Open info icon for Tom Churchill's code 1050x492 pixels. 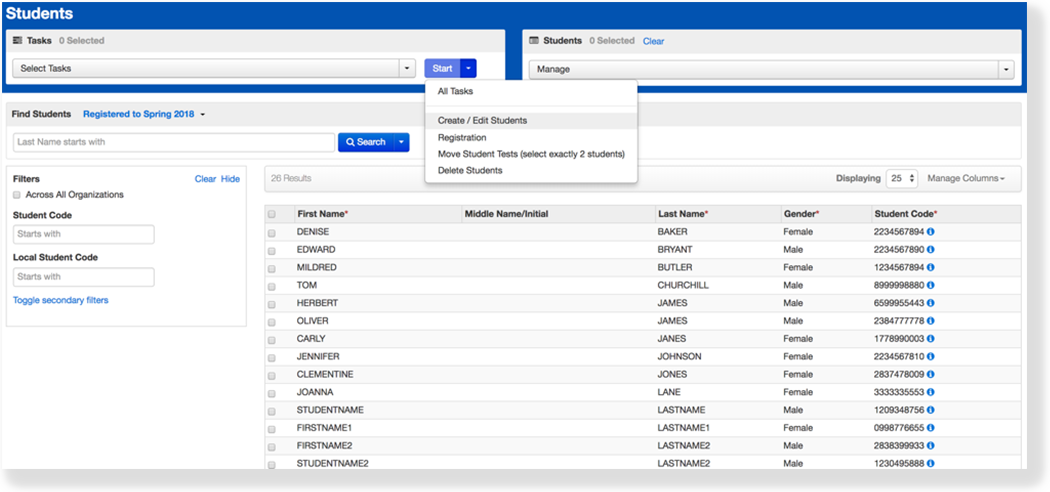click(932, 285)
